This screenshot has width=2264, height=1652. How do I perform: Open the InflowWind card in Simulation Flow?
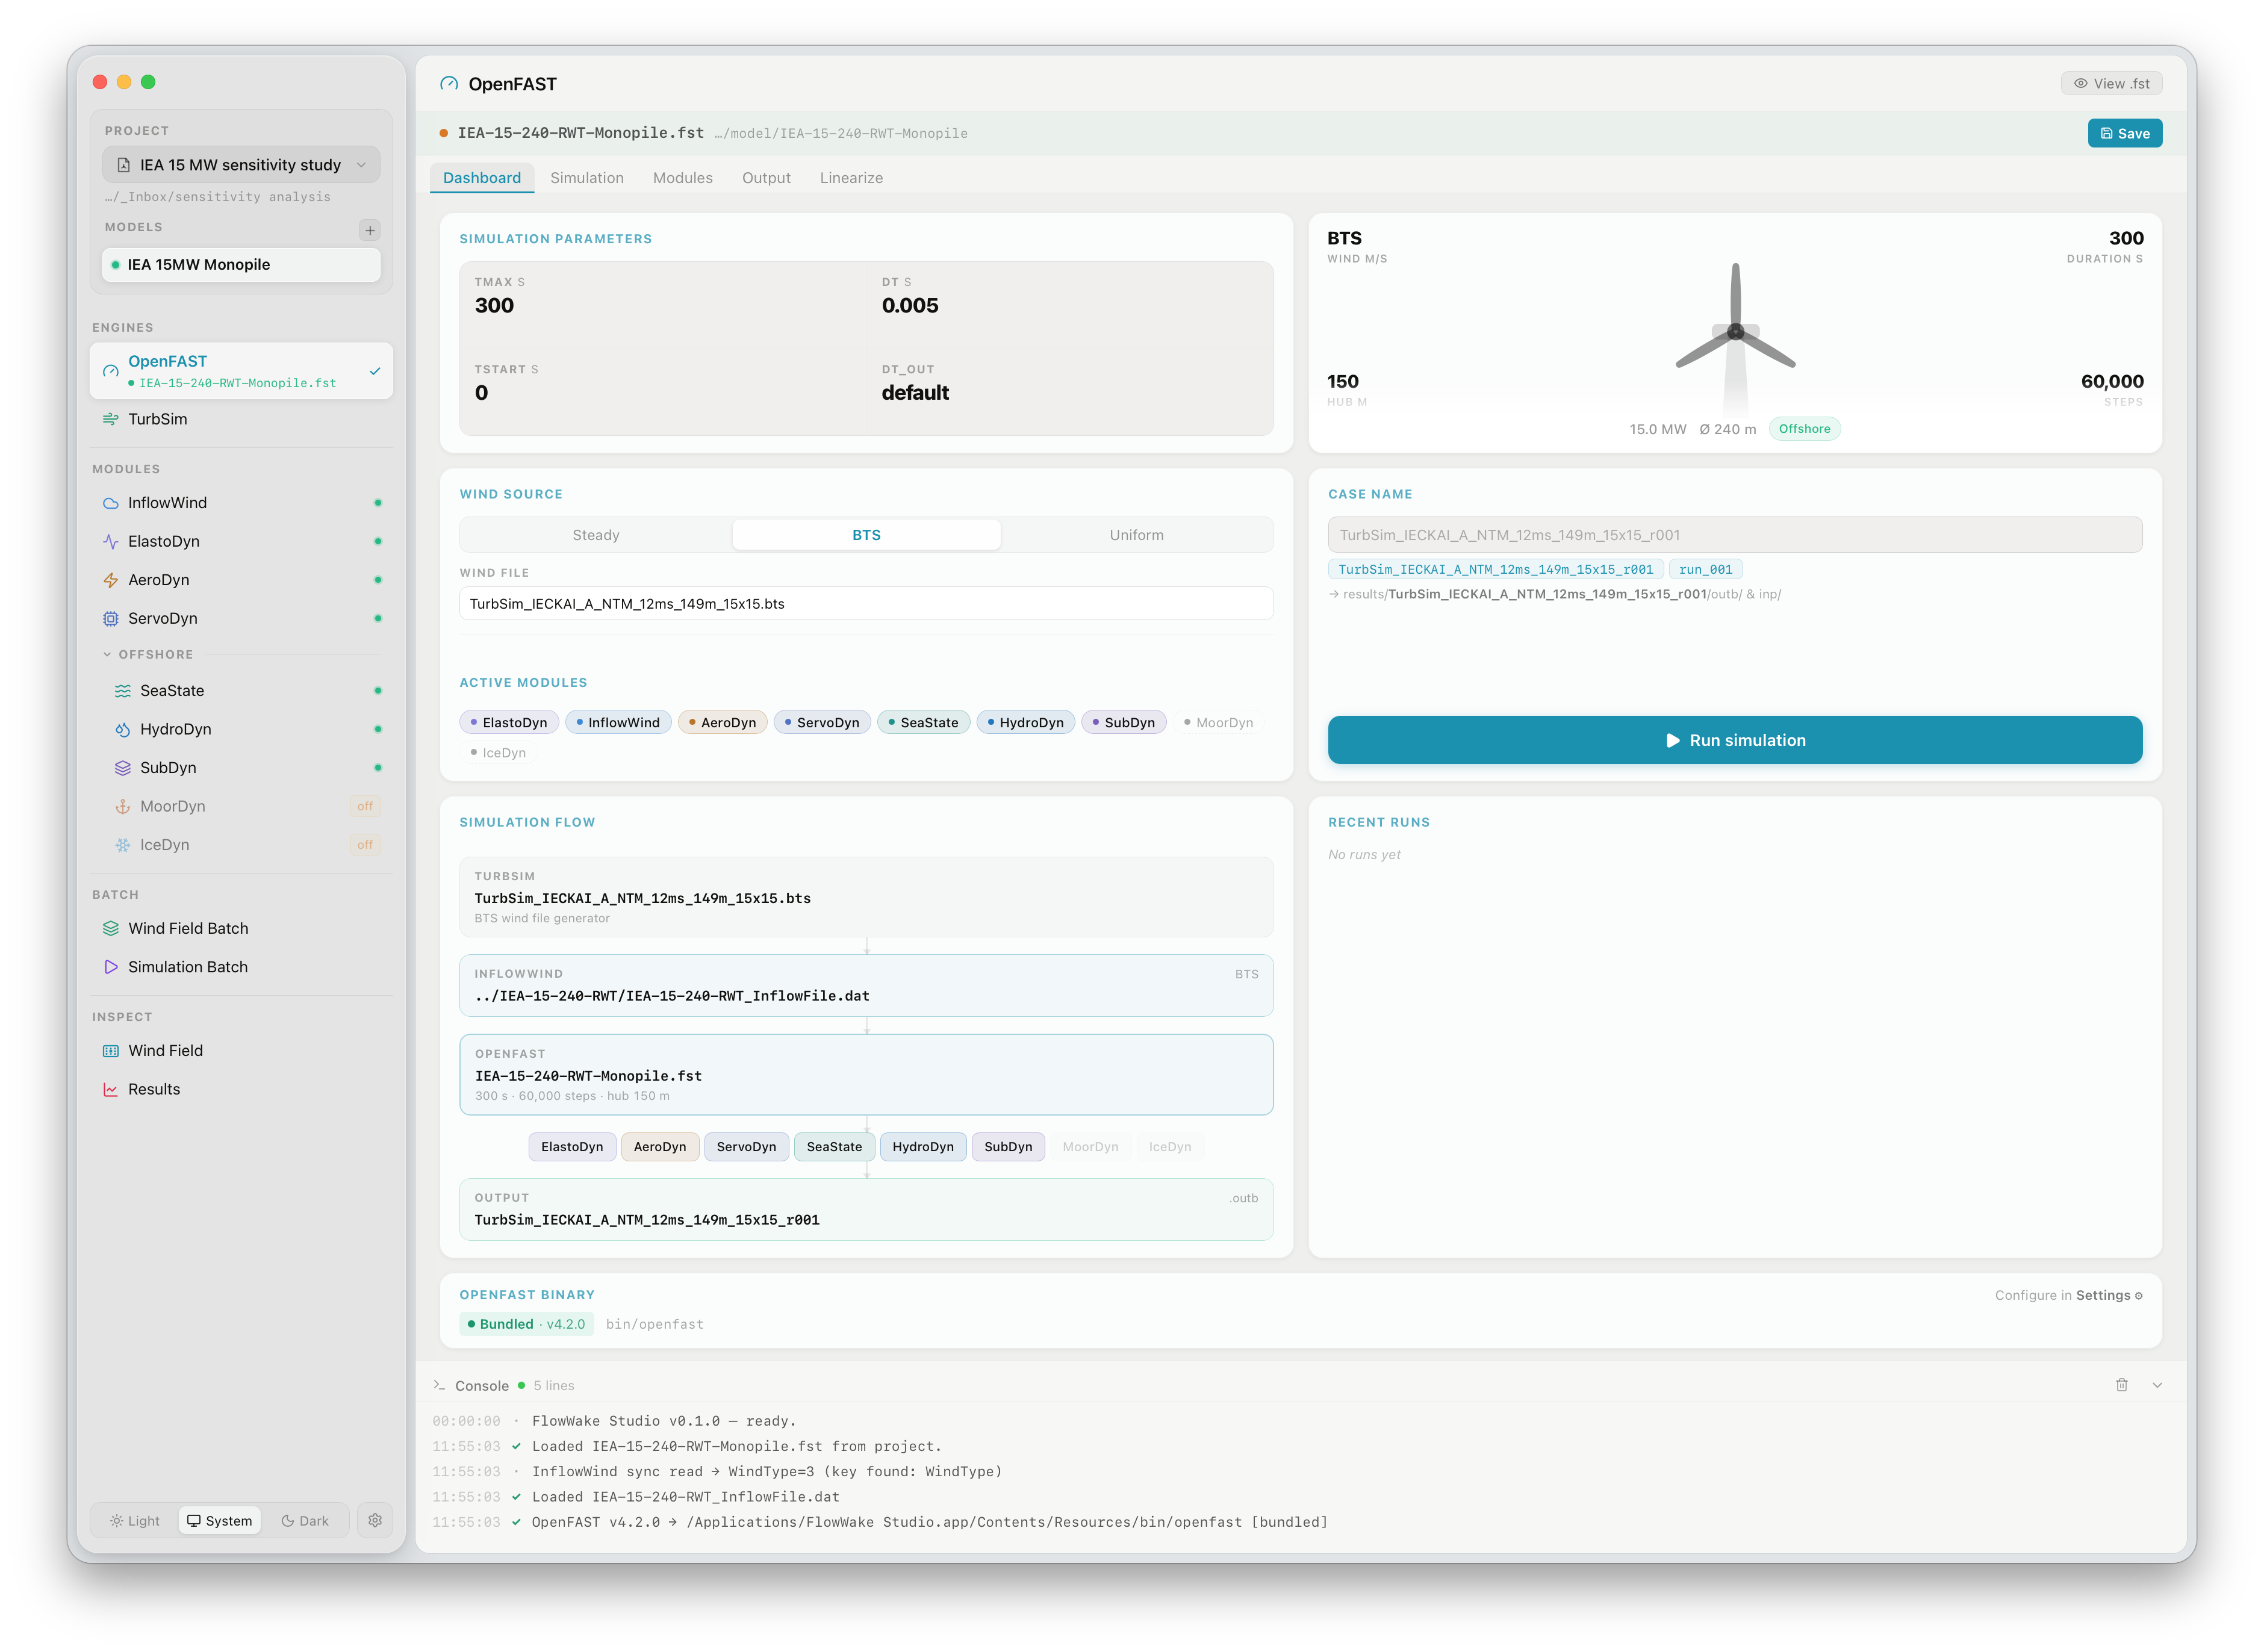tap(866, 985)
